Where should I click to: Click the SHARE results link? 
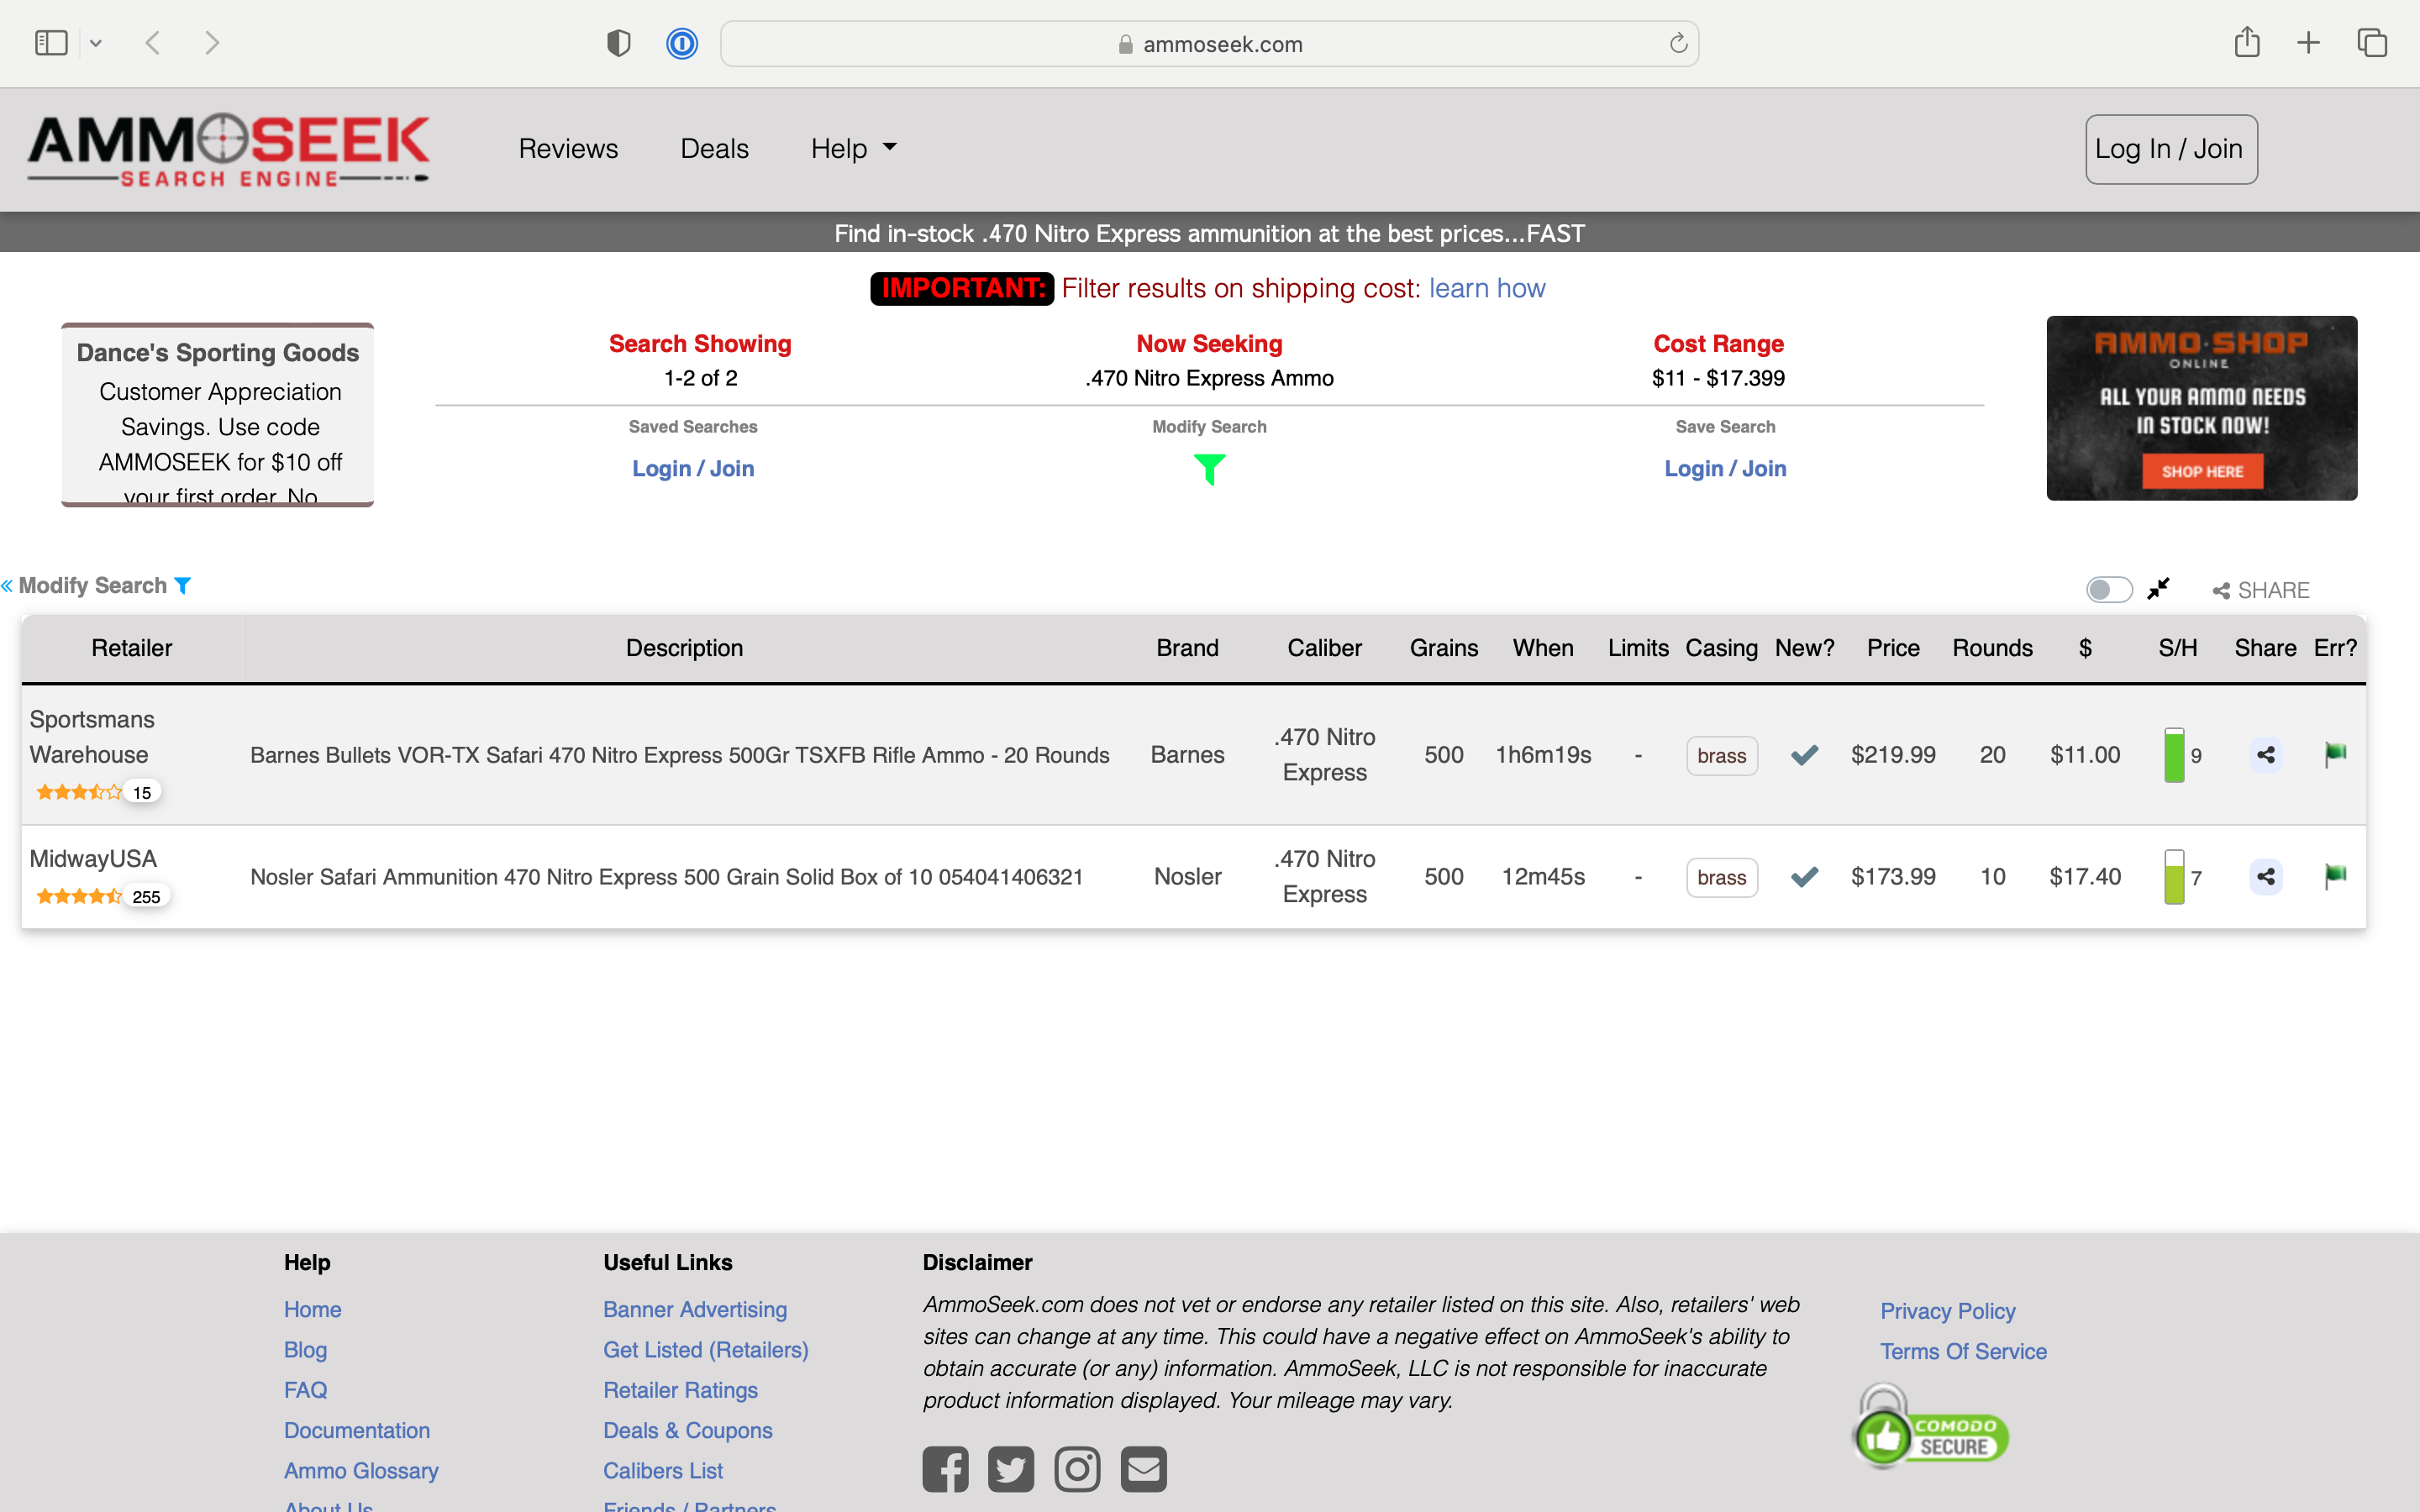pos(2261,590)
